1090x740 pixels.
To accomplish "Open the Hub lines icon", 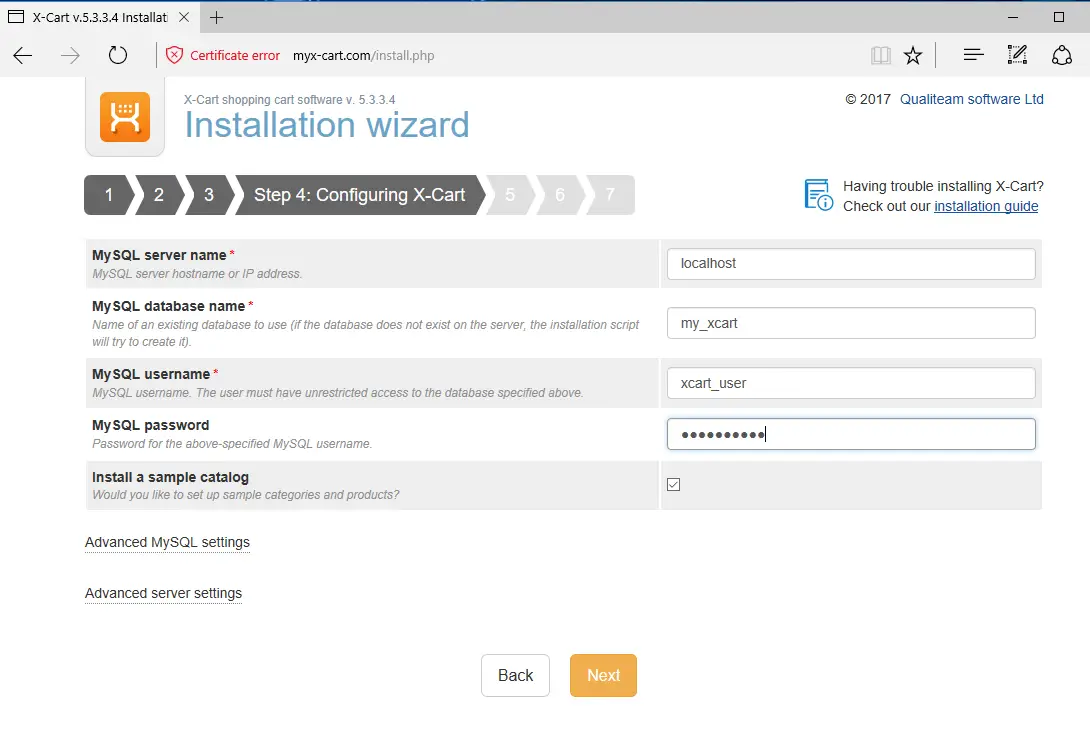I will point(973,54).
